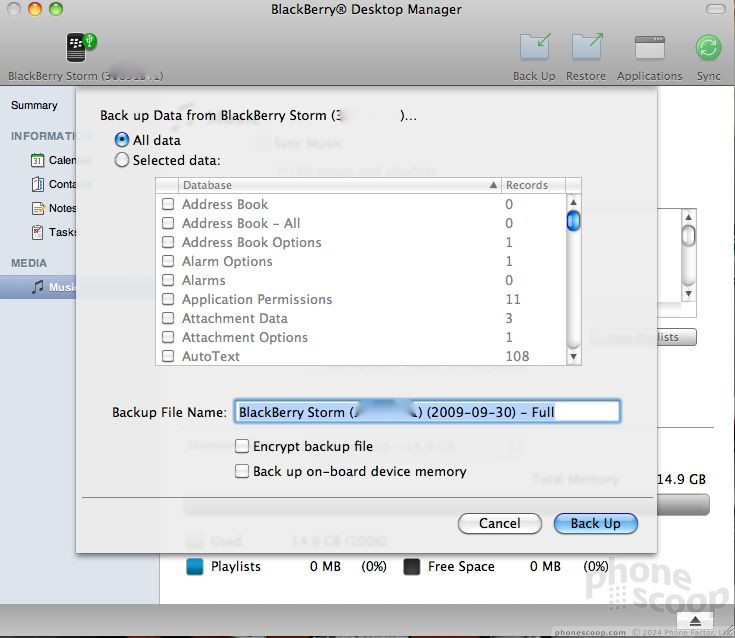Sort by the Database column header
This screenshot has width=735, height=638.
tap(339, 185)
